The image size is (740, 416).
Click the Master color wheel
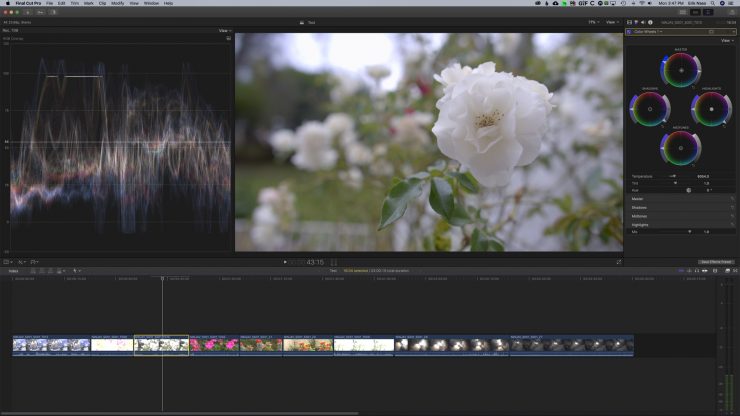(680, 70)
